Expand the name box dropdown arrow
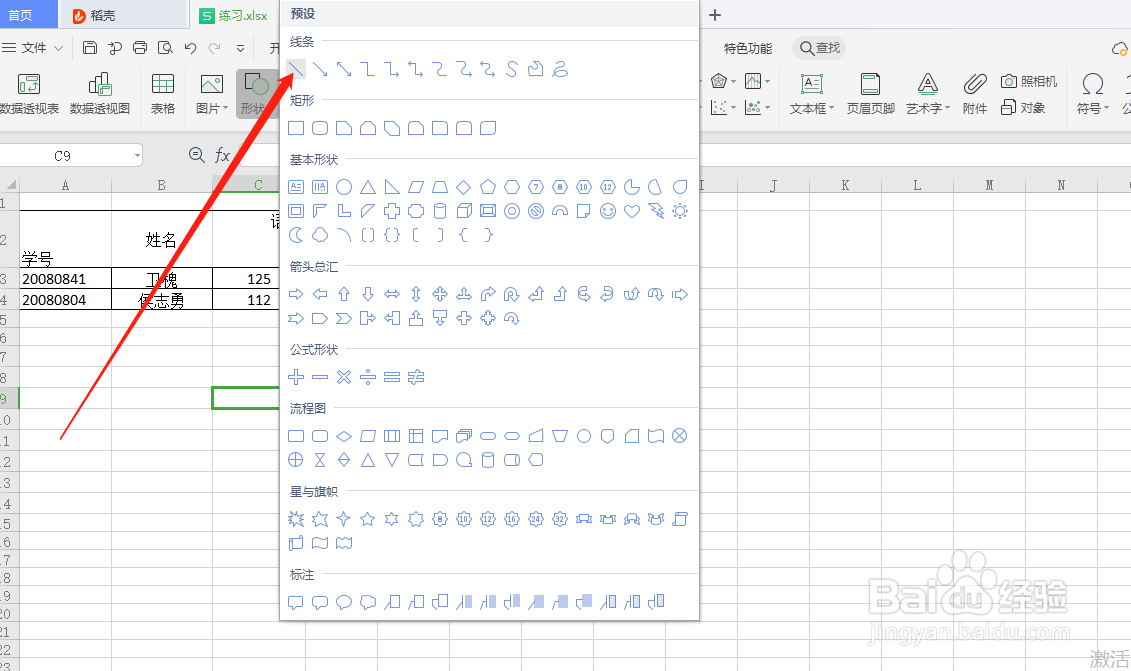1131x671 pixels. coord(136,156)
